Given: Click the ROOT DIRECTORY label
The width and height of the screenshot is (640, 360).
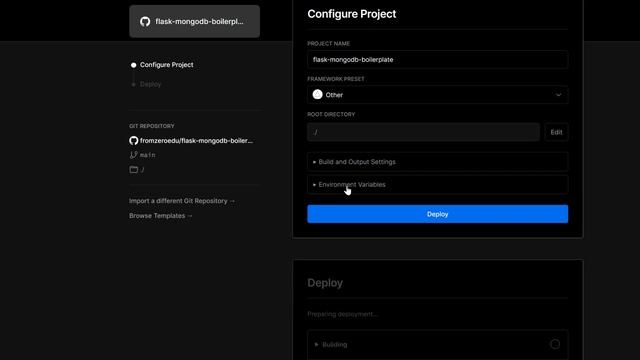Looking at the screenshot, I should pos(331,114).
